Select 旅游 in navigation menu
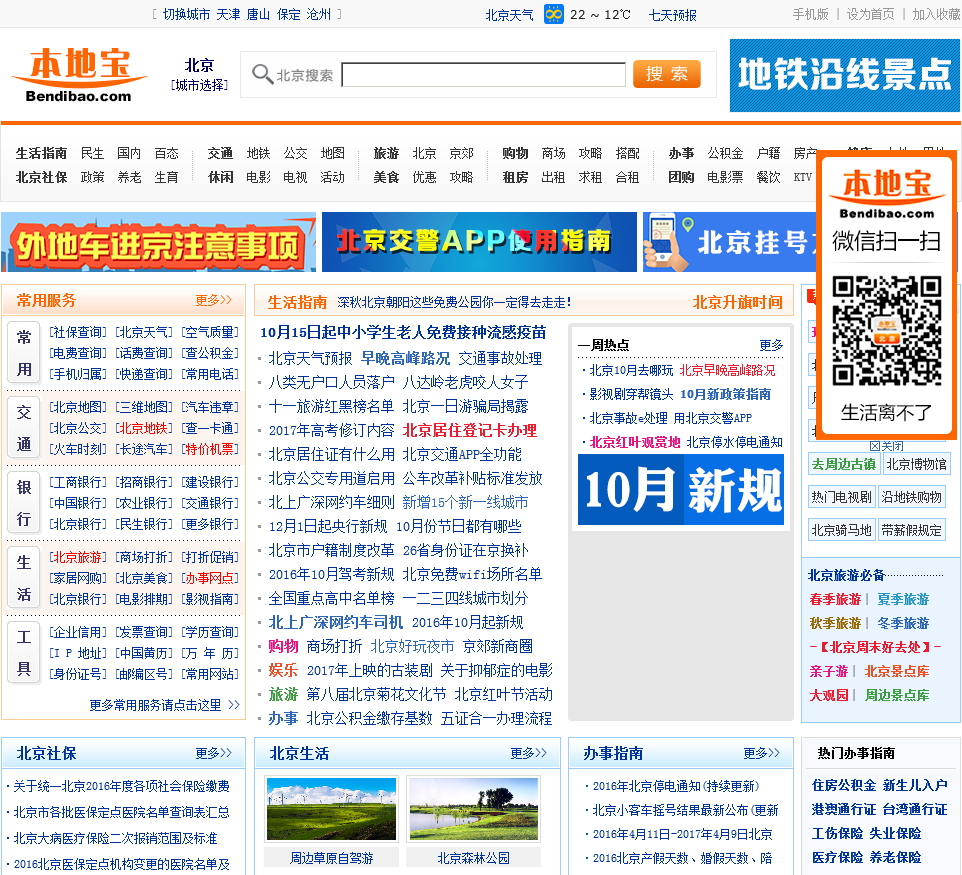The width and height of the screenshot is (962, 875). click(386, 153)
